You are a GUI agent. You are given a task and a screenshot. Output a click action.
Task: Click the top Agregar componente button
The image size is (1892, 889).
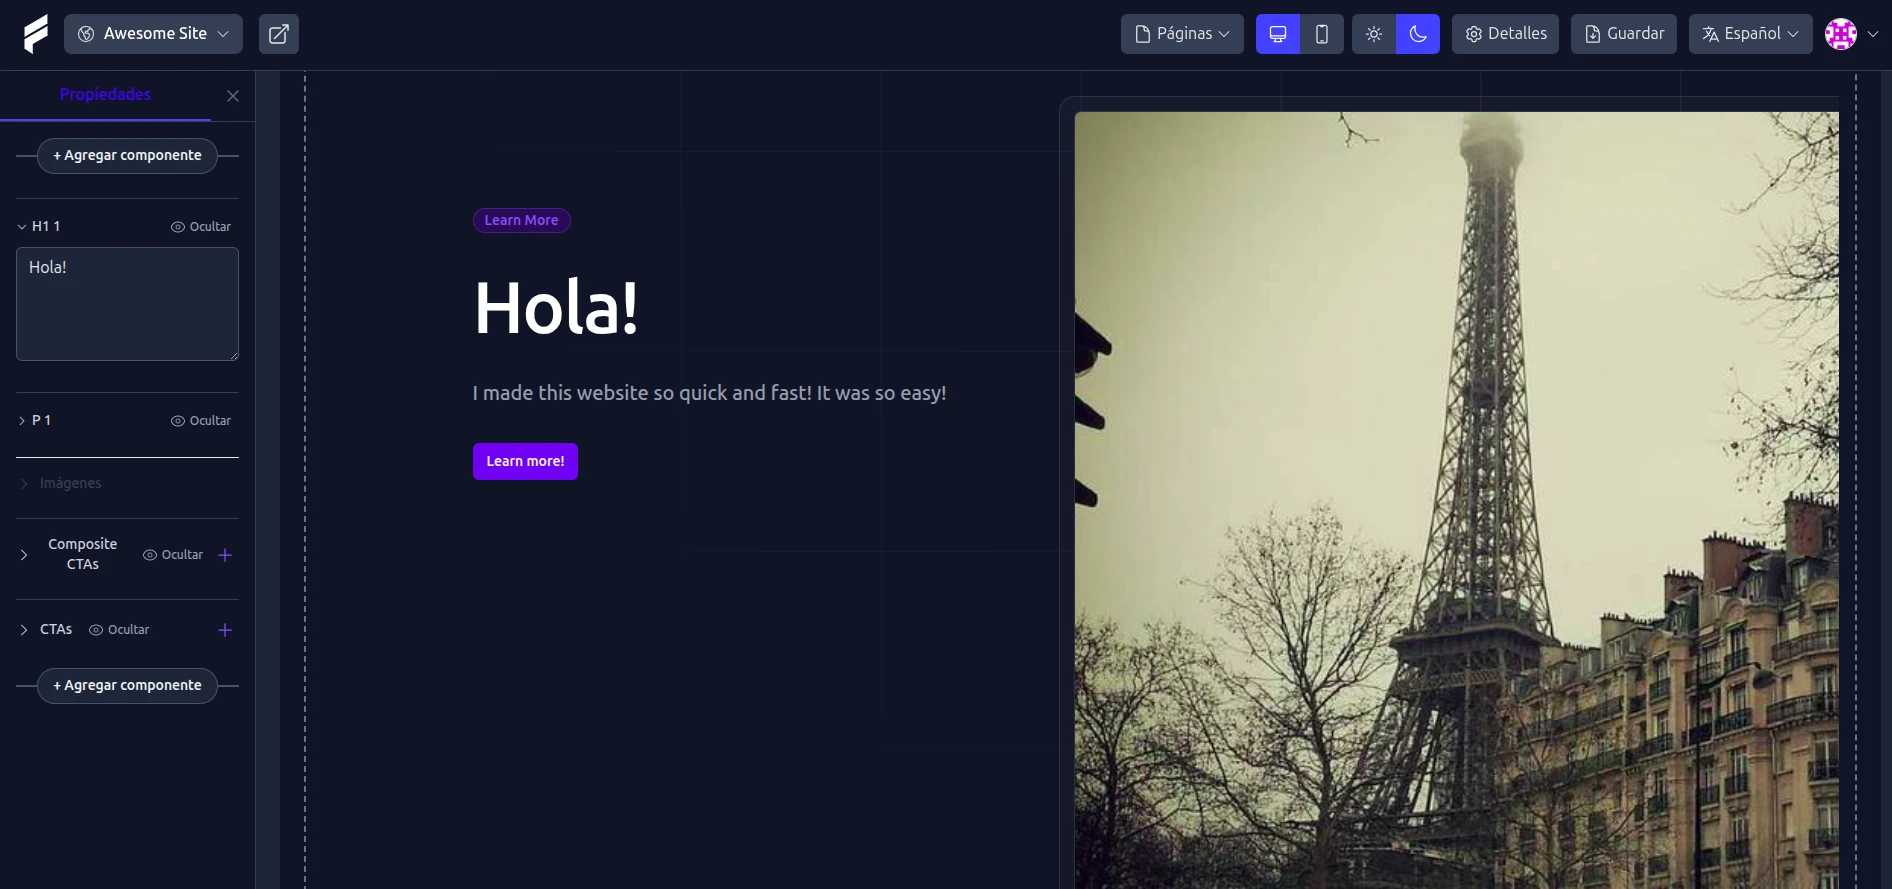click(127, 156)
